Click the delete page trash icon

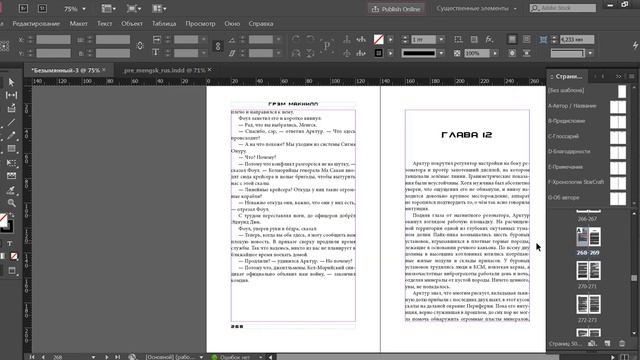tap(622, 344)
